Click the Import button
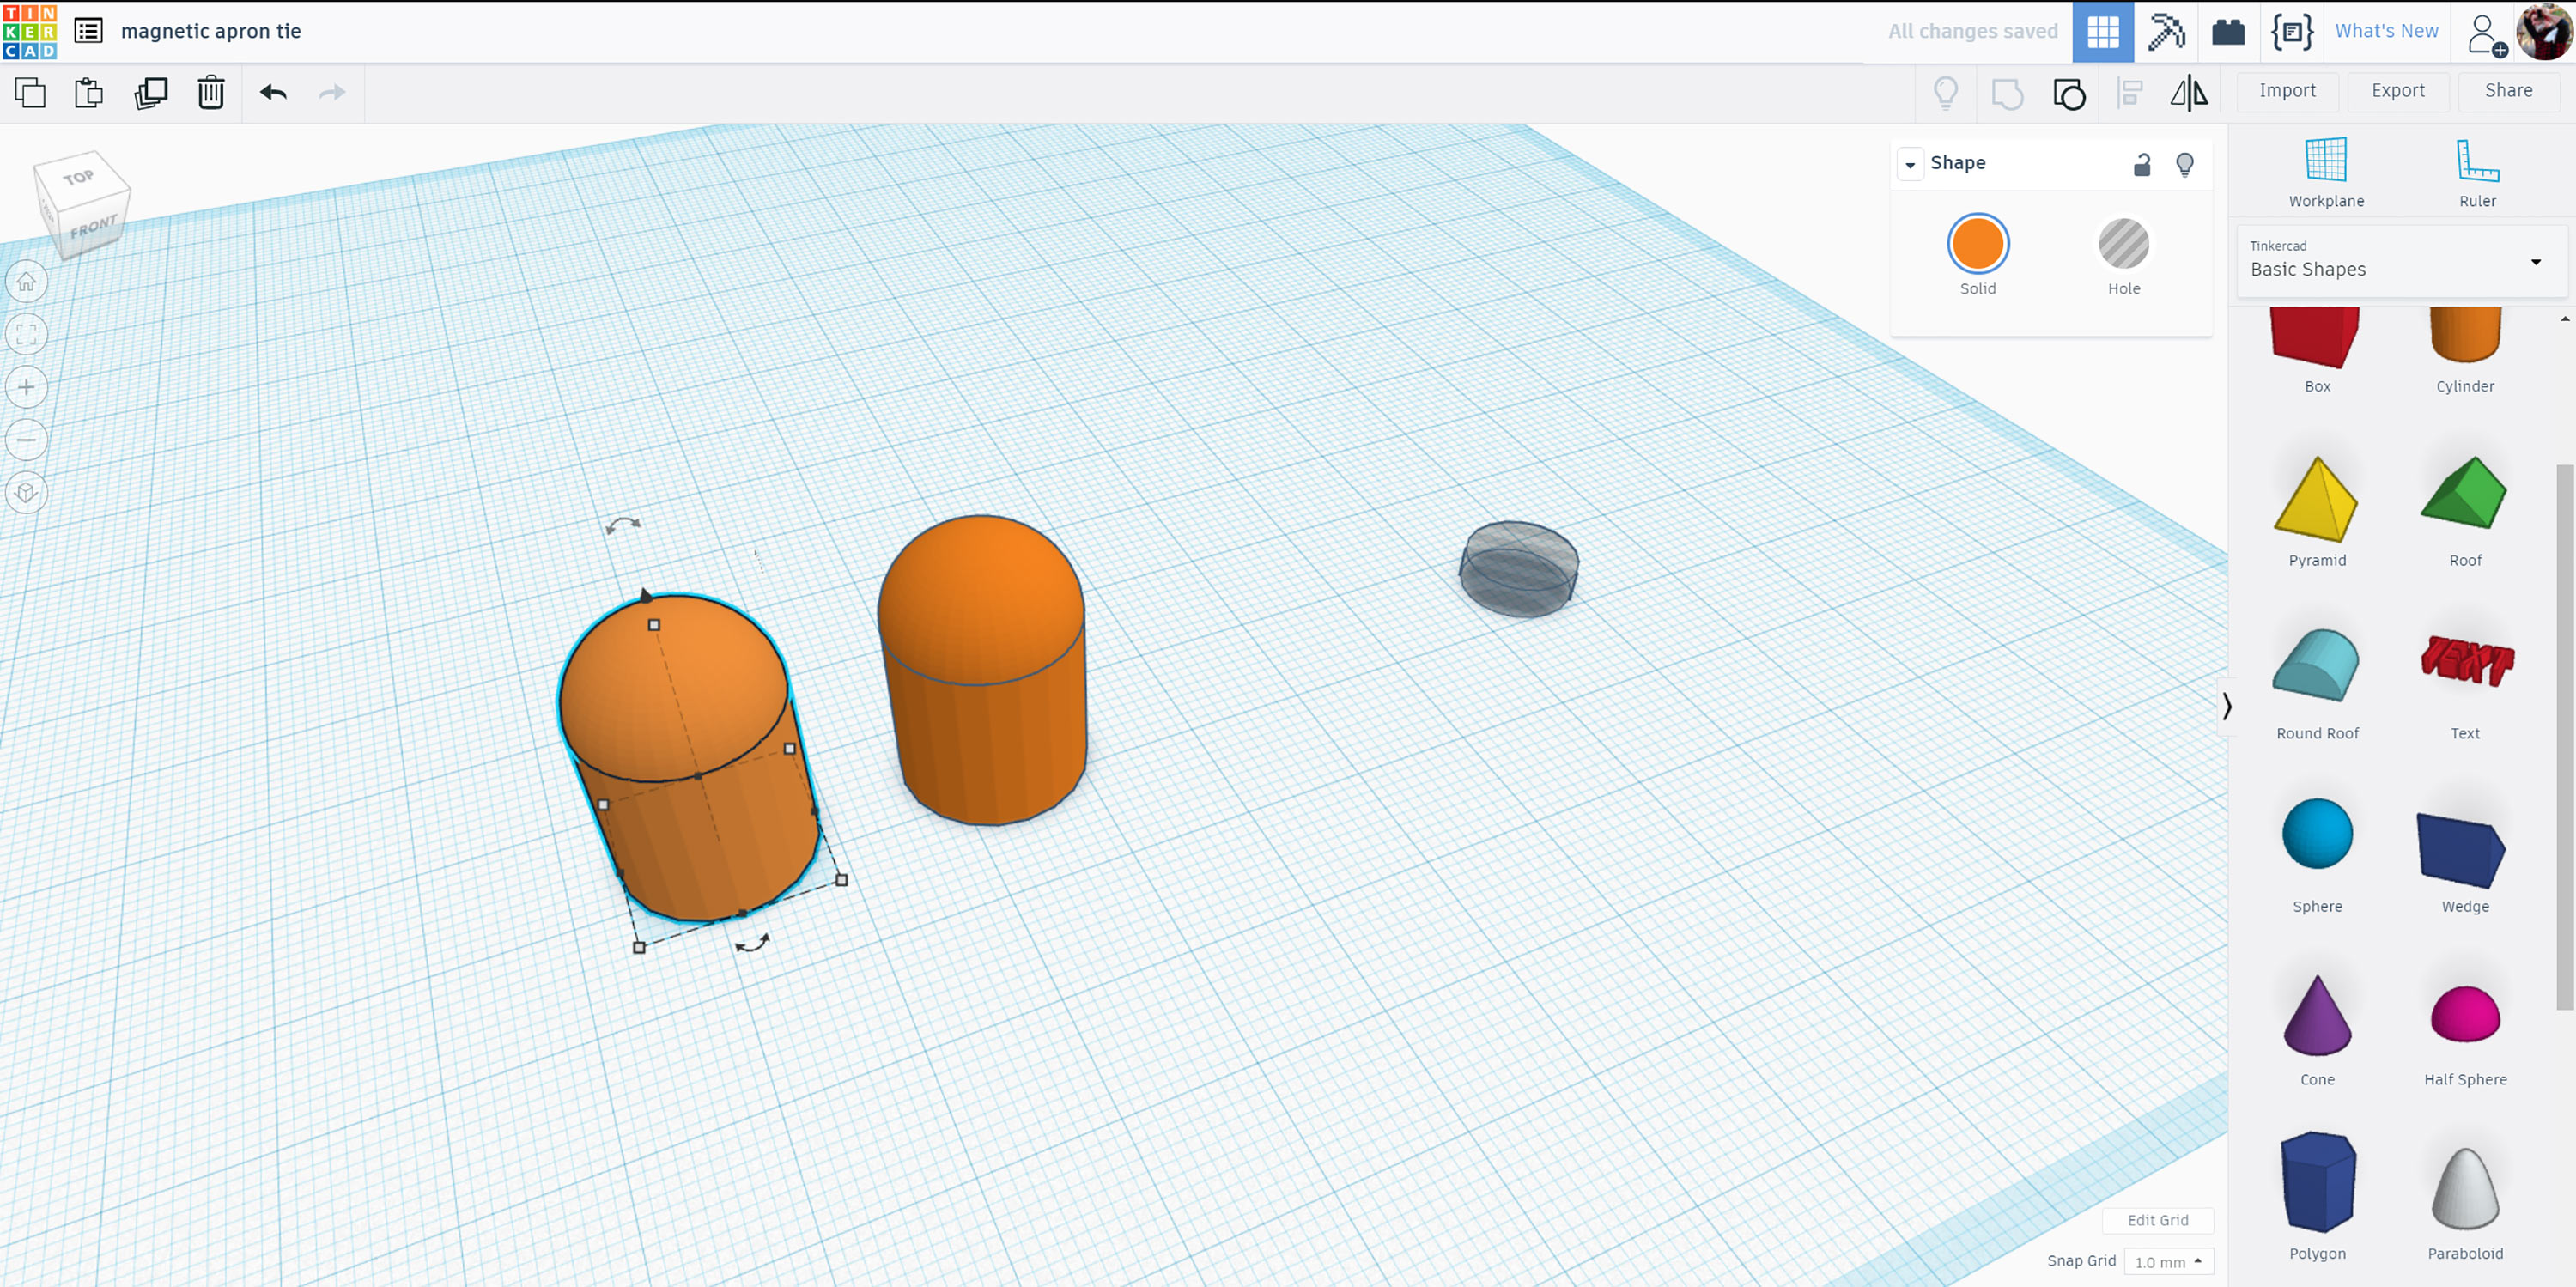The image size is (2576, 1287). point(2287,91)
